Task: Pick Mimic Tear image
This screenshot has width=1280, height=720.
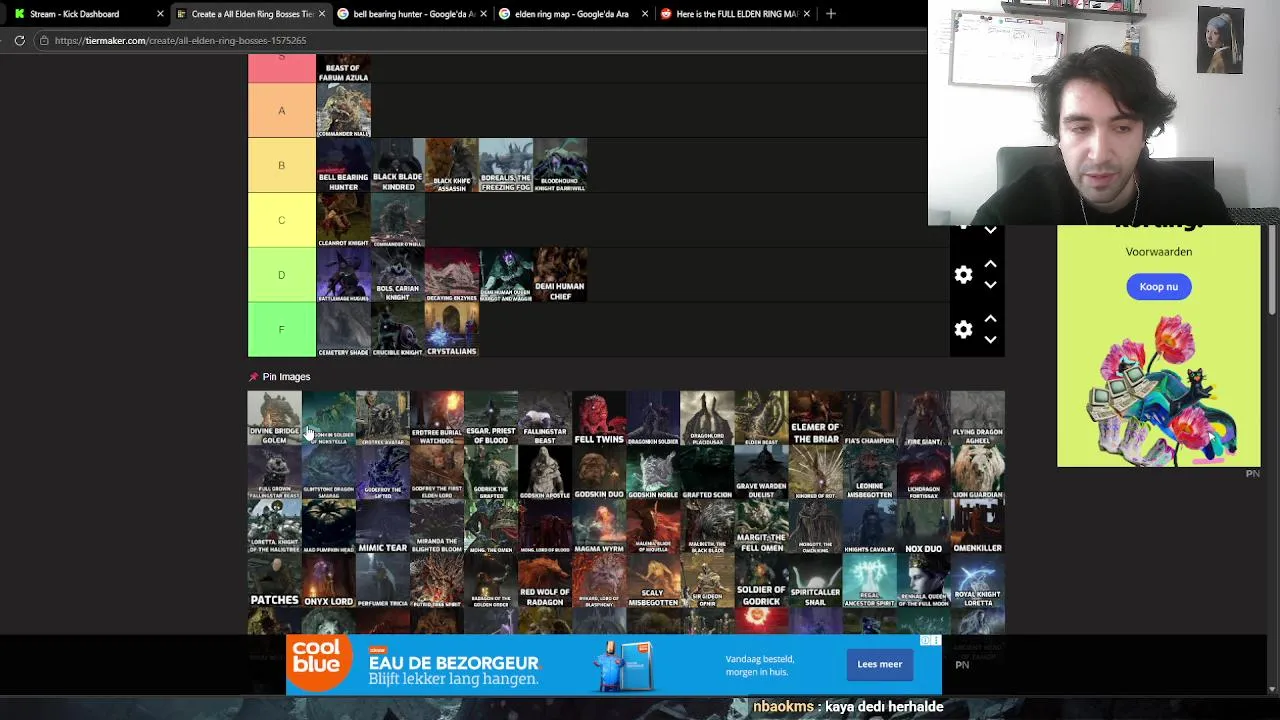Action: [x=382, y=526]
